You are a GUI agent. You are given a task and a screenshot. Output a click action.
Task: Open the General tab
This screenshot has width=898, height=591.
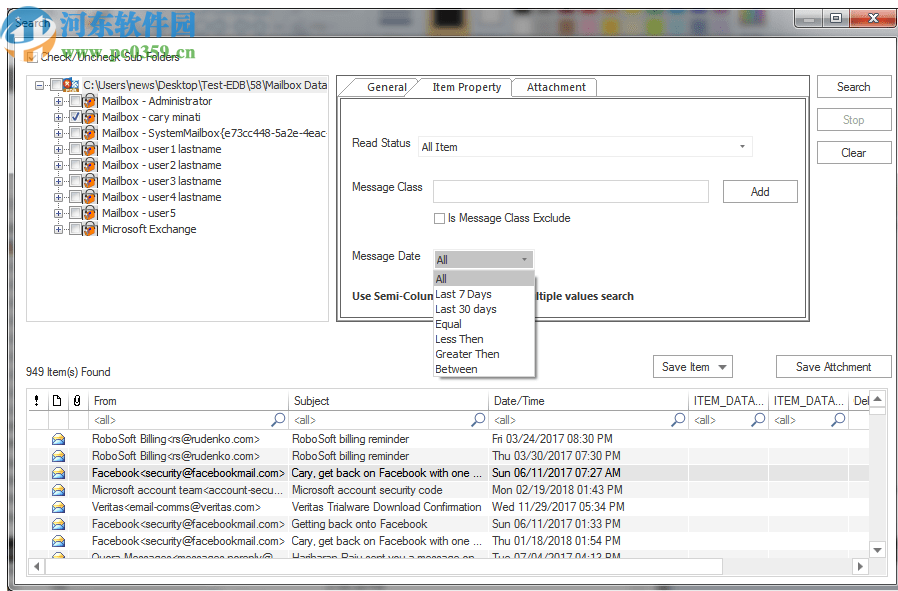click(x=385, y=87)
